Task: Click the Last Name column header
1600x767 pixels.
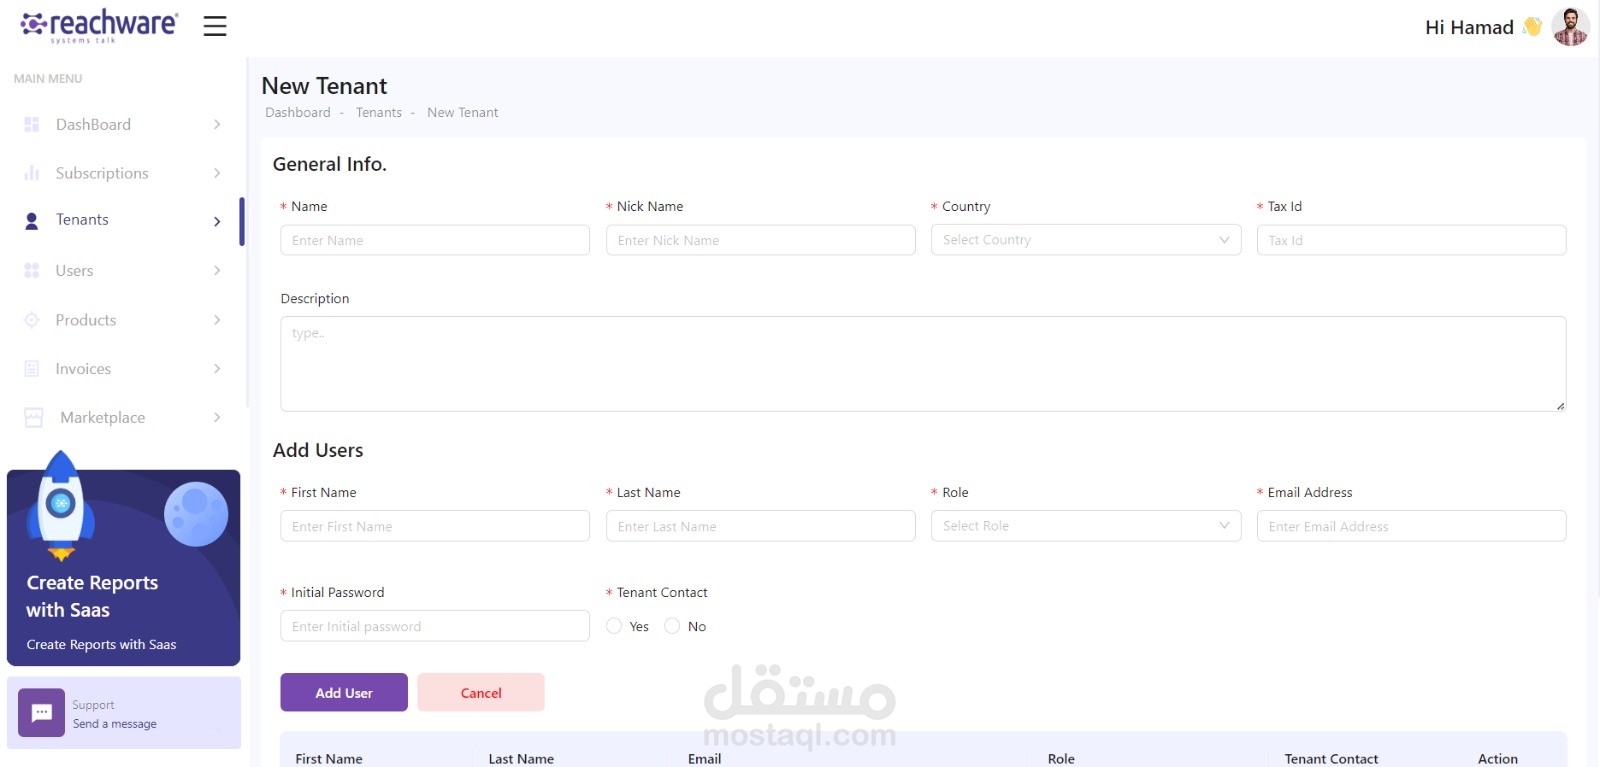Action: coord(521,759)
